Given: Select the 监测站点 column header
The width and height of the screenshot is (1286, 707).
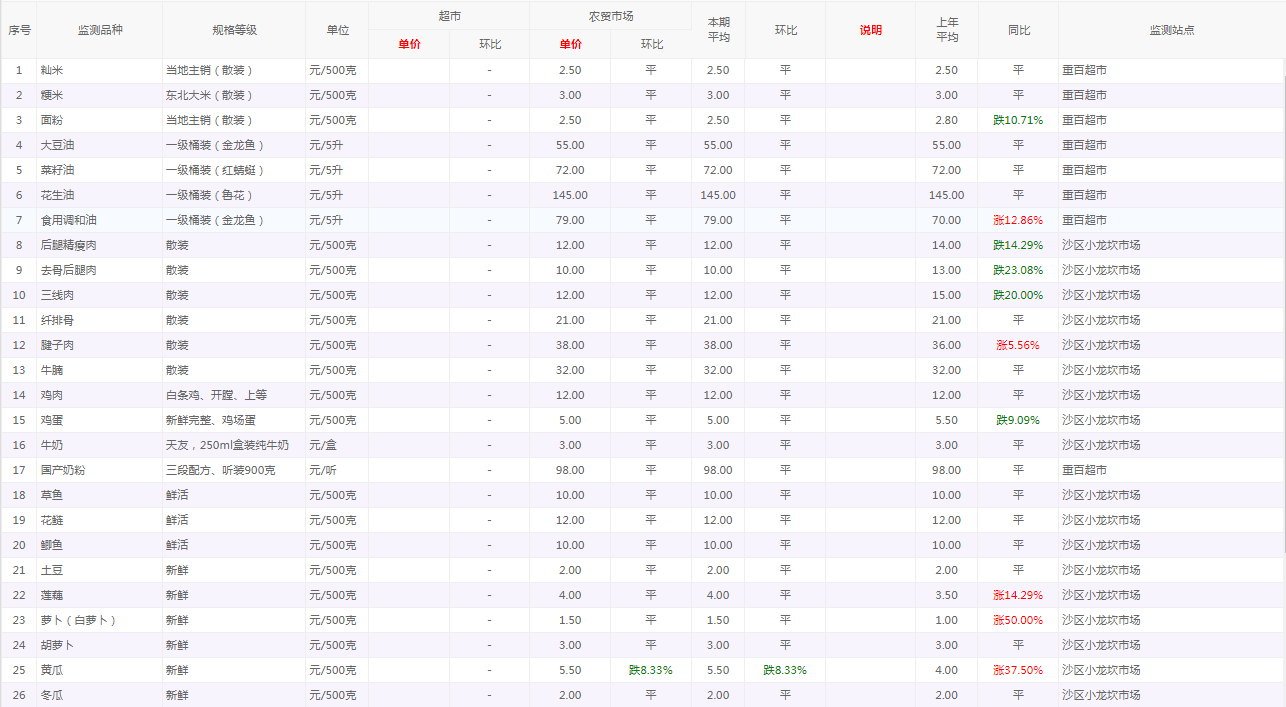Looking at the screenshot, I should point(1171,30).
